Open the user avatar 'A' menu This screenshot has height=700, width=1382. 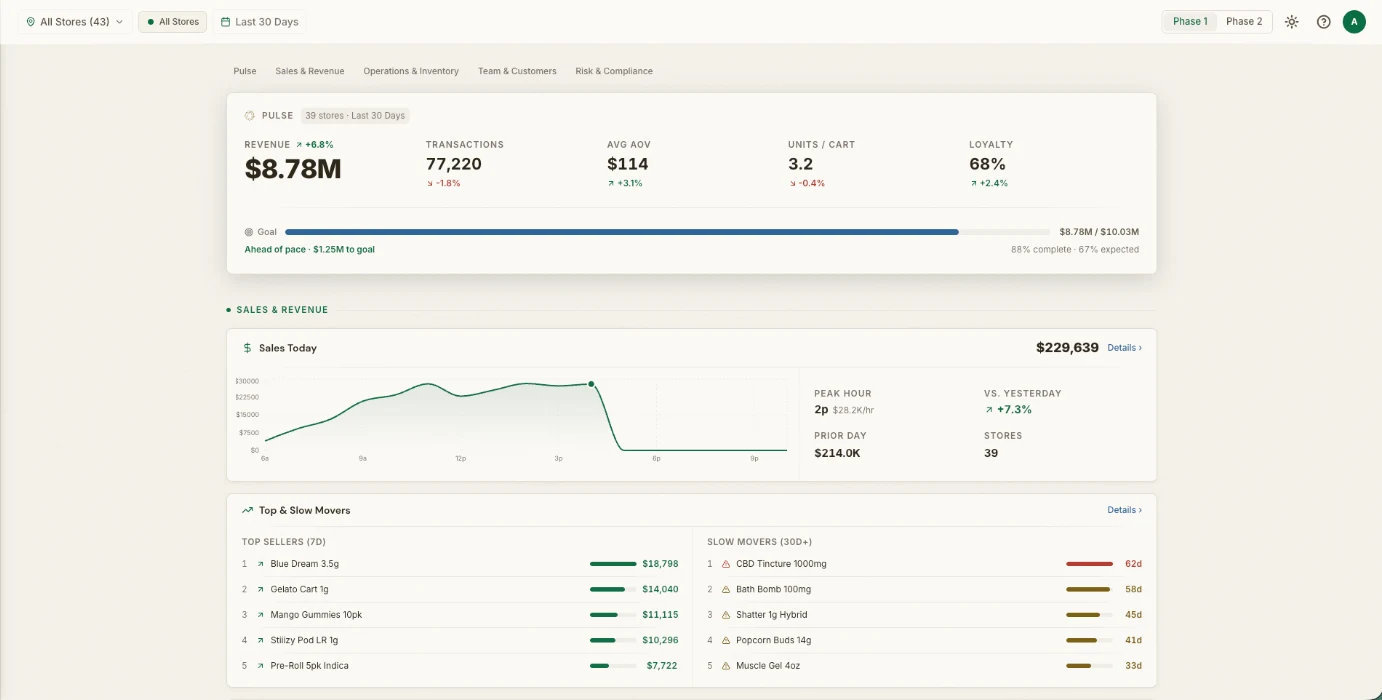point(1354,21)
